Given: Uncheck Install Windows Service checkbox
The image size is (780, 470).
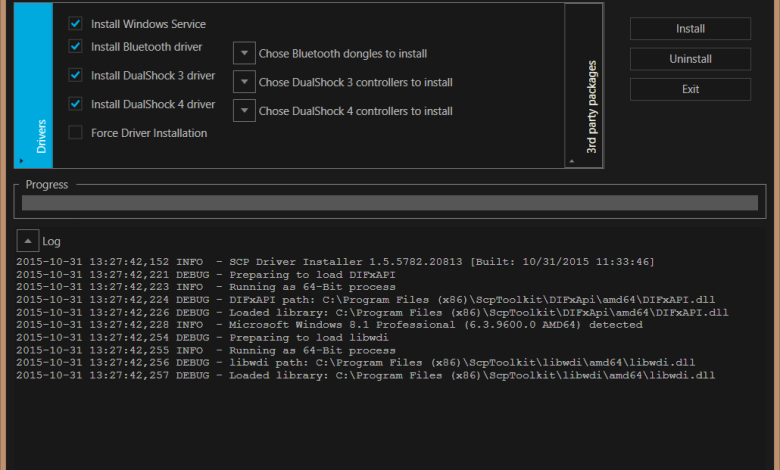Looking at the screenshot, I should coord(75,23).
